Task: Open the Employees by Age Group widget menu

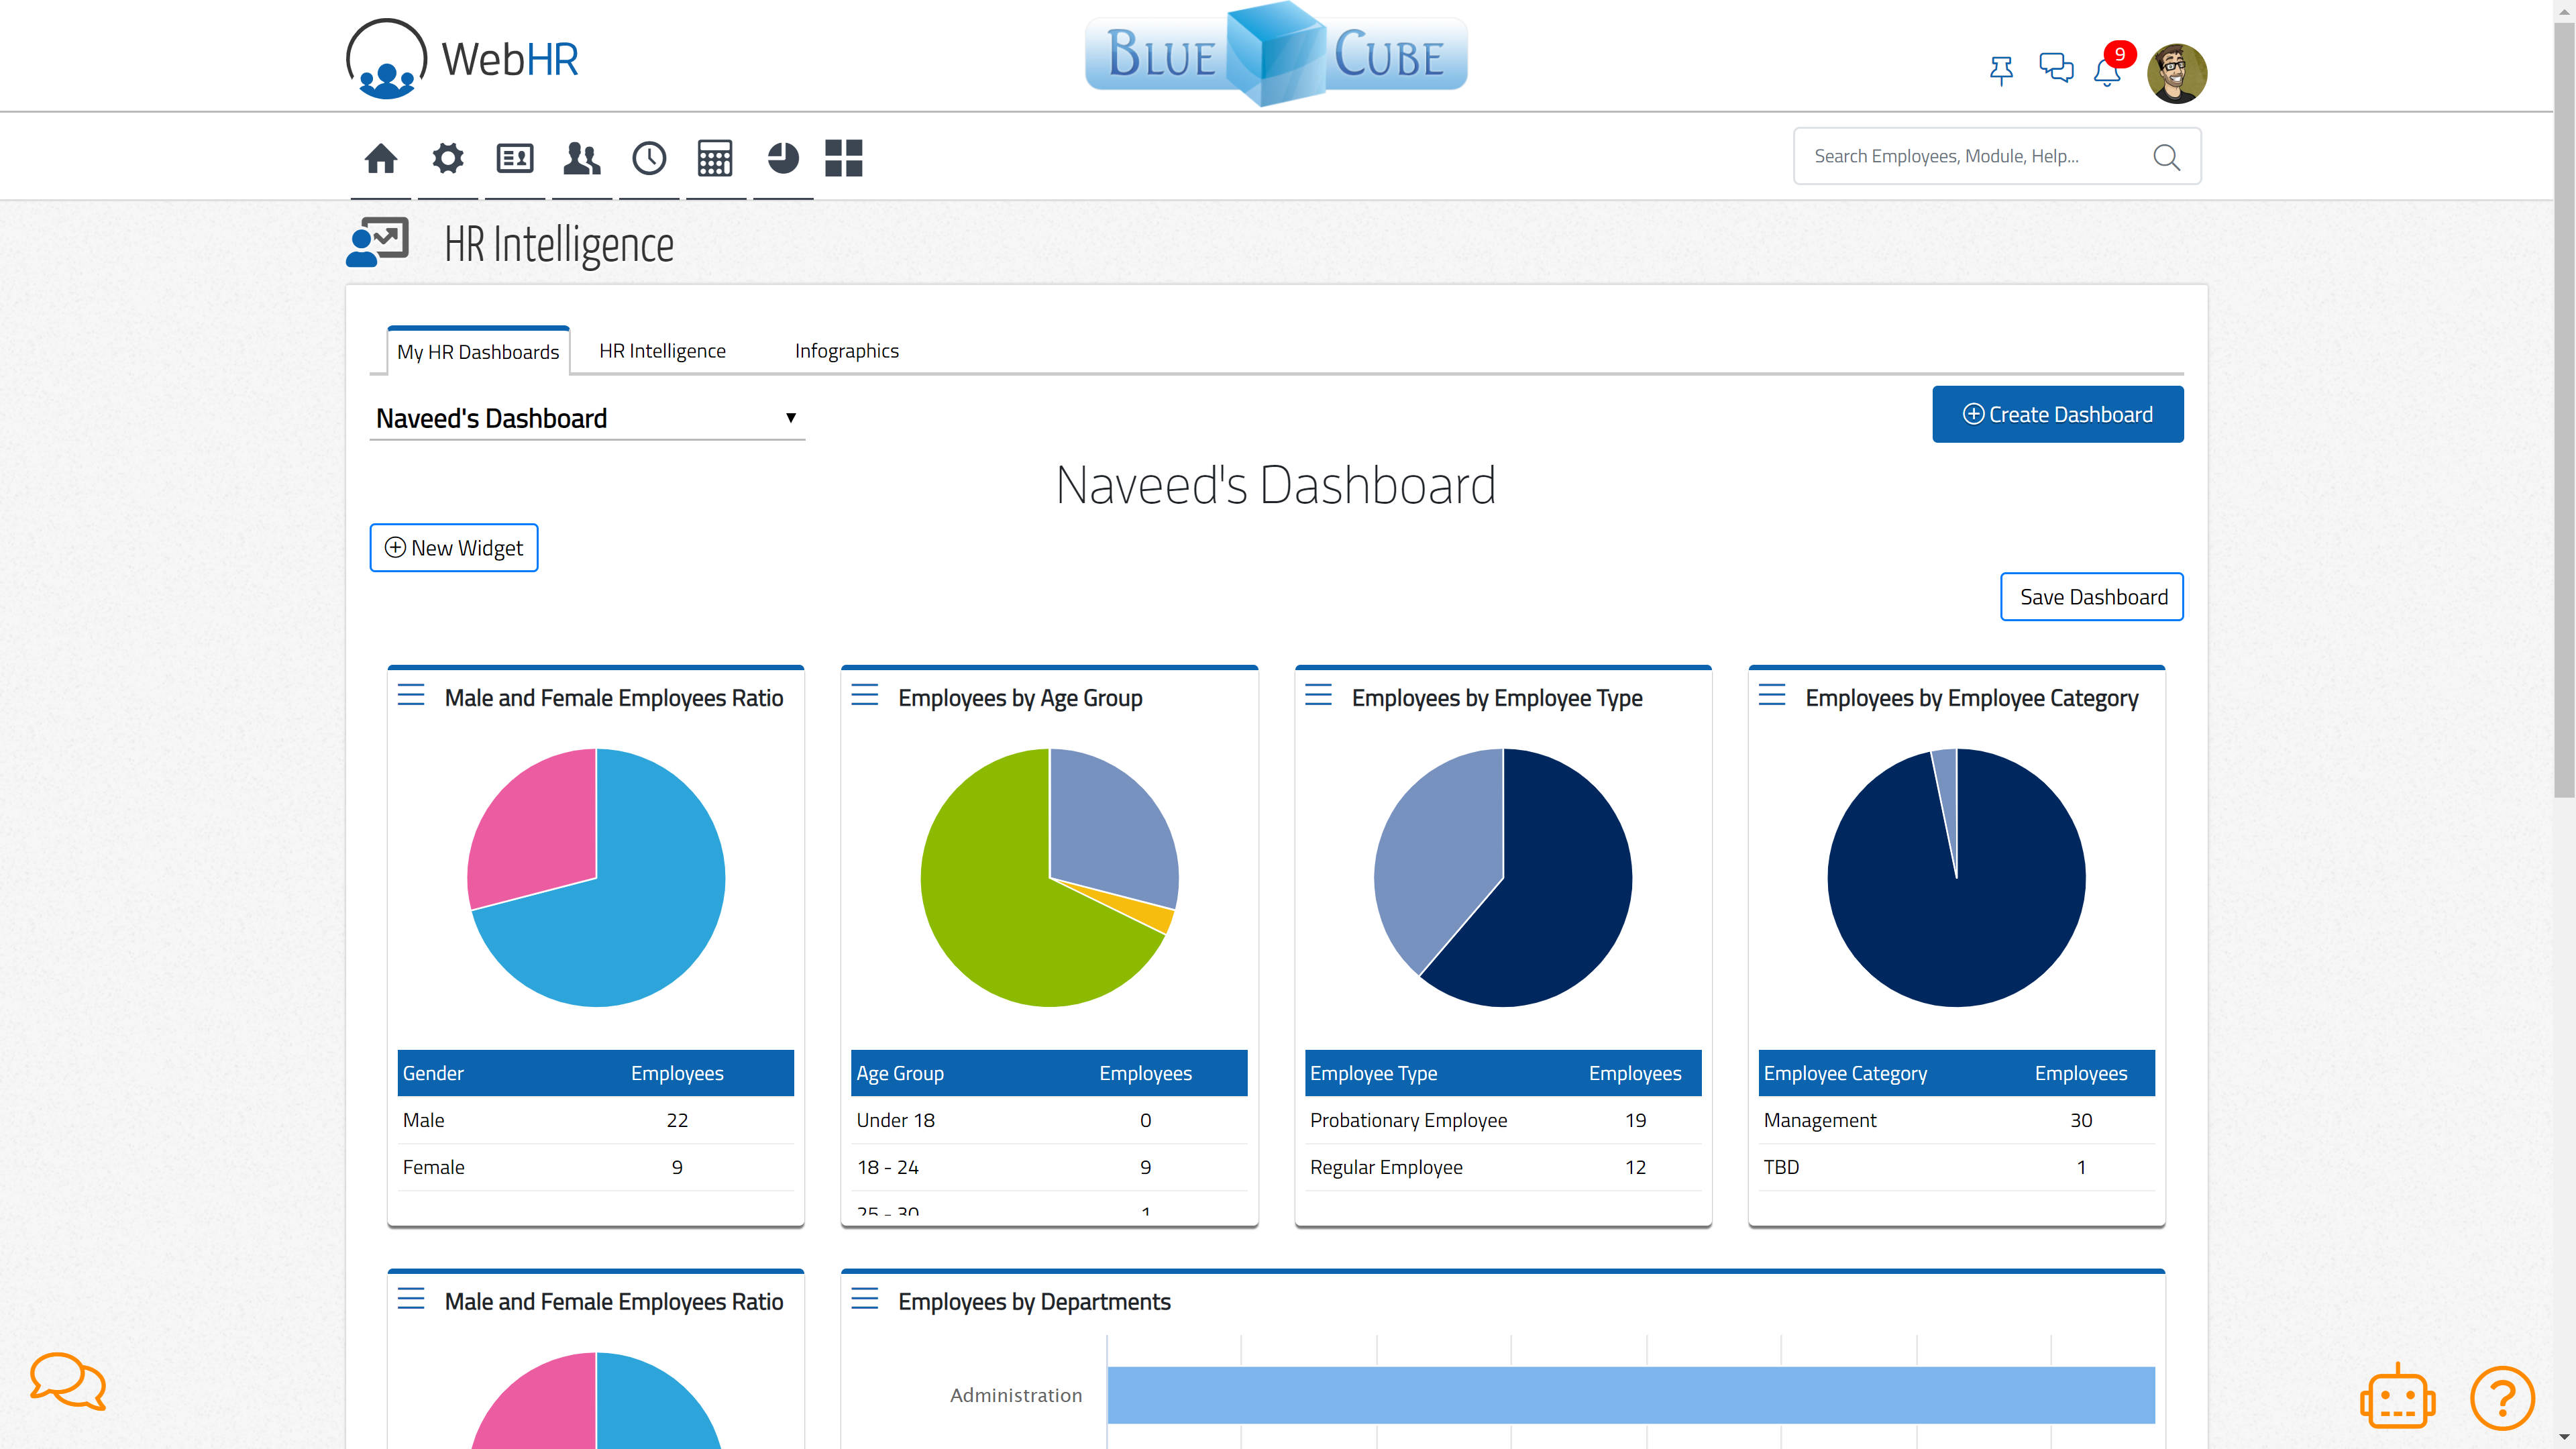Action: 865,697
